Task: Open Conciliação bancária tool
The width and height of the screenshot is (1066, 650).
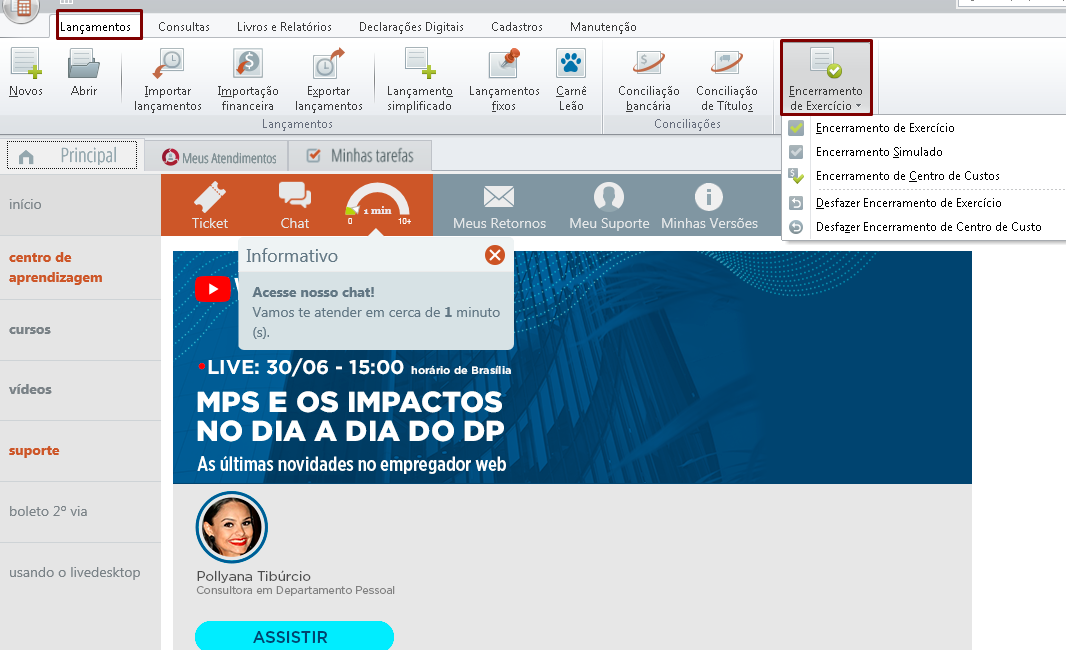Action: click(x=649, y=80)
